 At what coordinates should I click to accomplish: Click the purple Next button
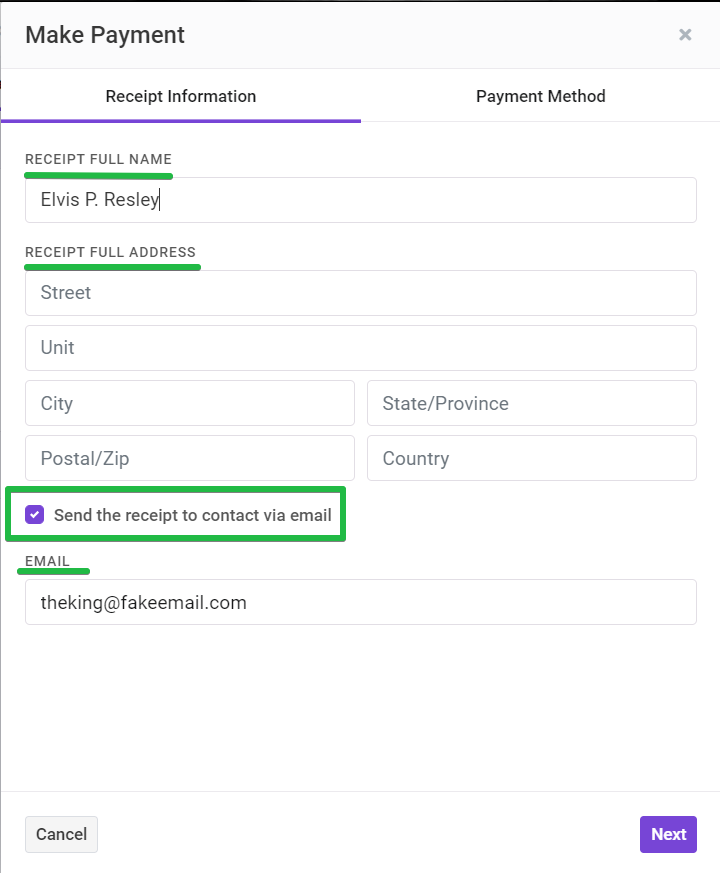pyautogui.click(x=668, y=834)
